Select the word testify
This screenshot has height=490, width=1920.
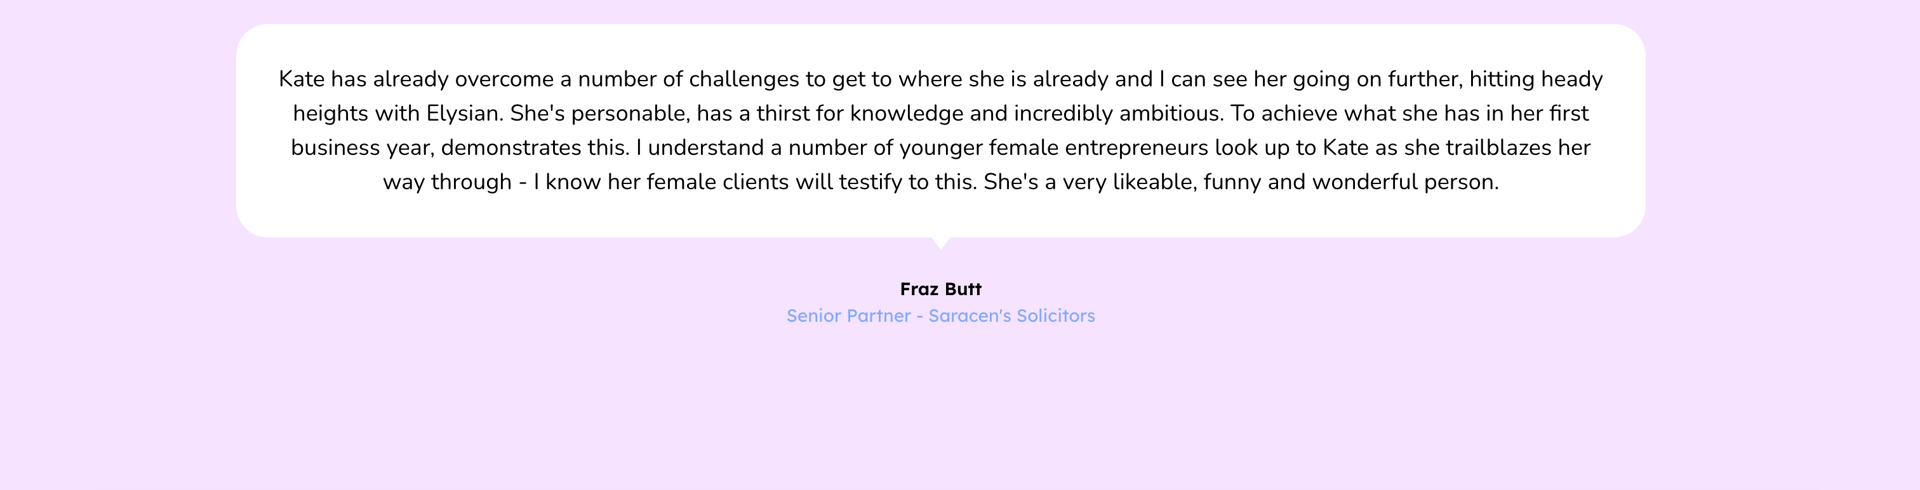coord(873,182)
